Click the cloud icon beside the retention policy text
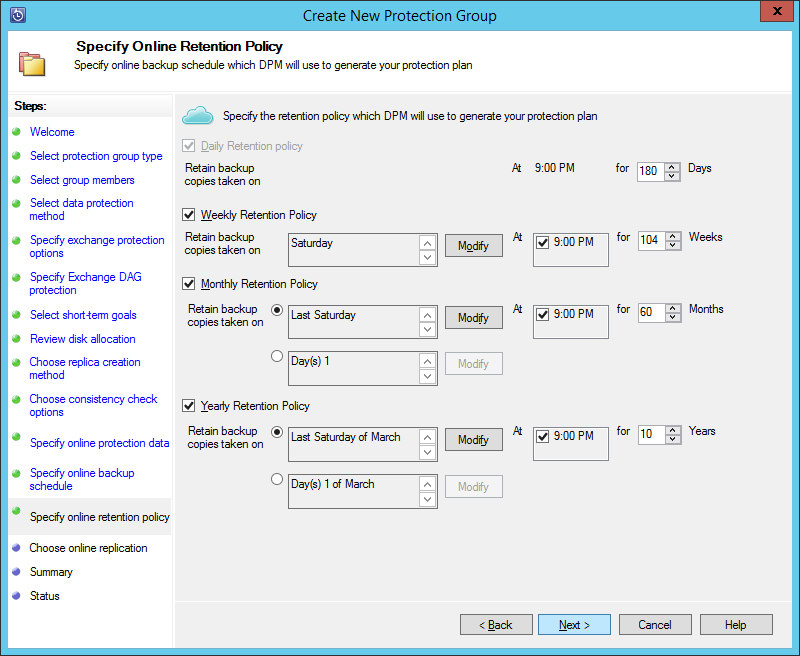The image size is (800, 656). [x=202, y=116]
